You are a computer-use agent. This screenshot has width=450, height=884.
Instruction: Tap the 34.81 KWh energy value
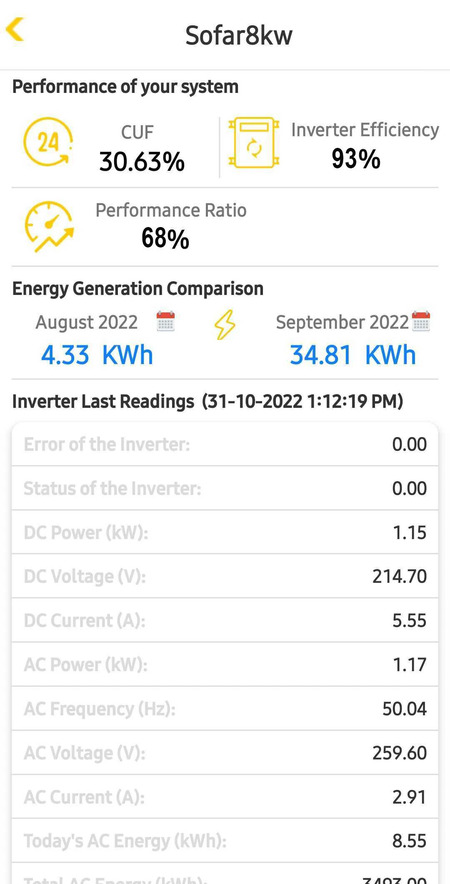353,355
